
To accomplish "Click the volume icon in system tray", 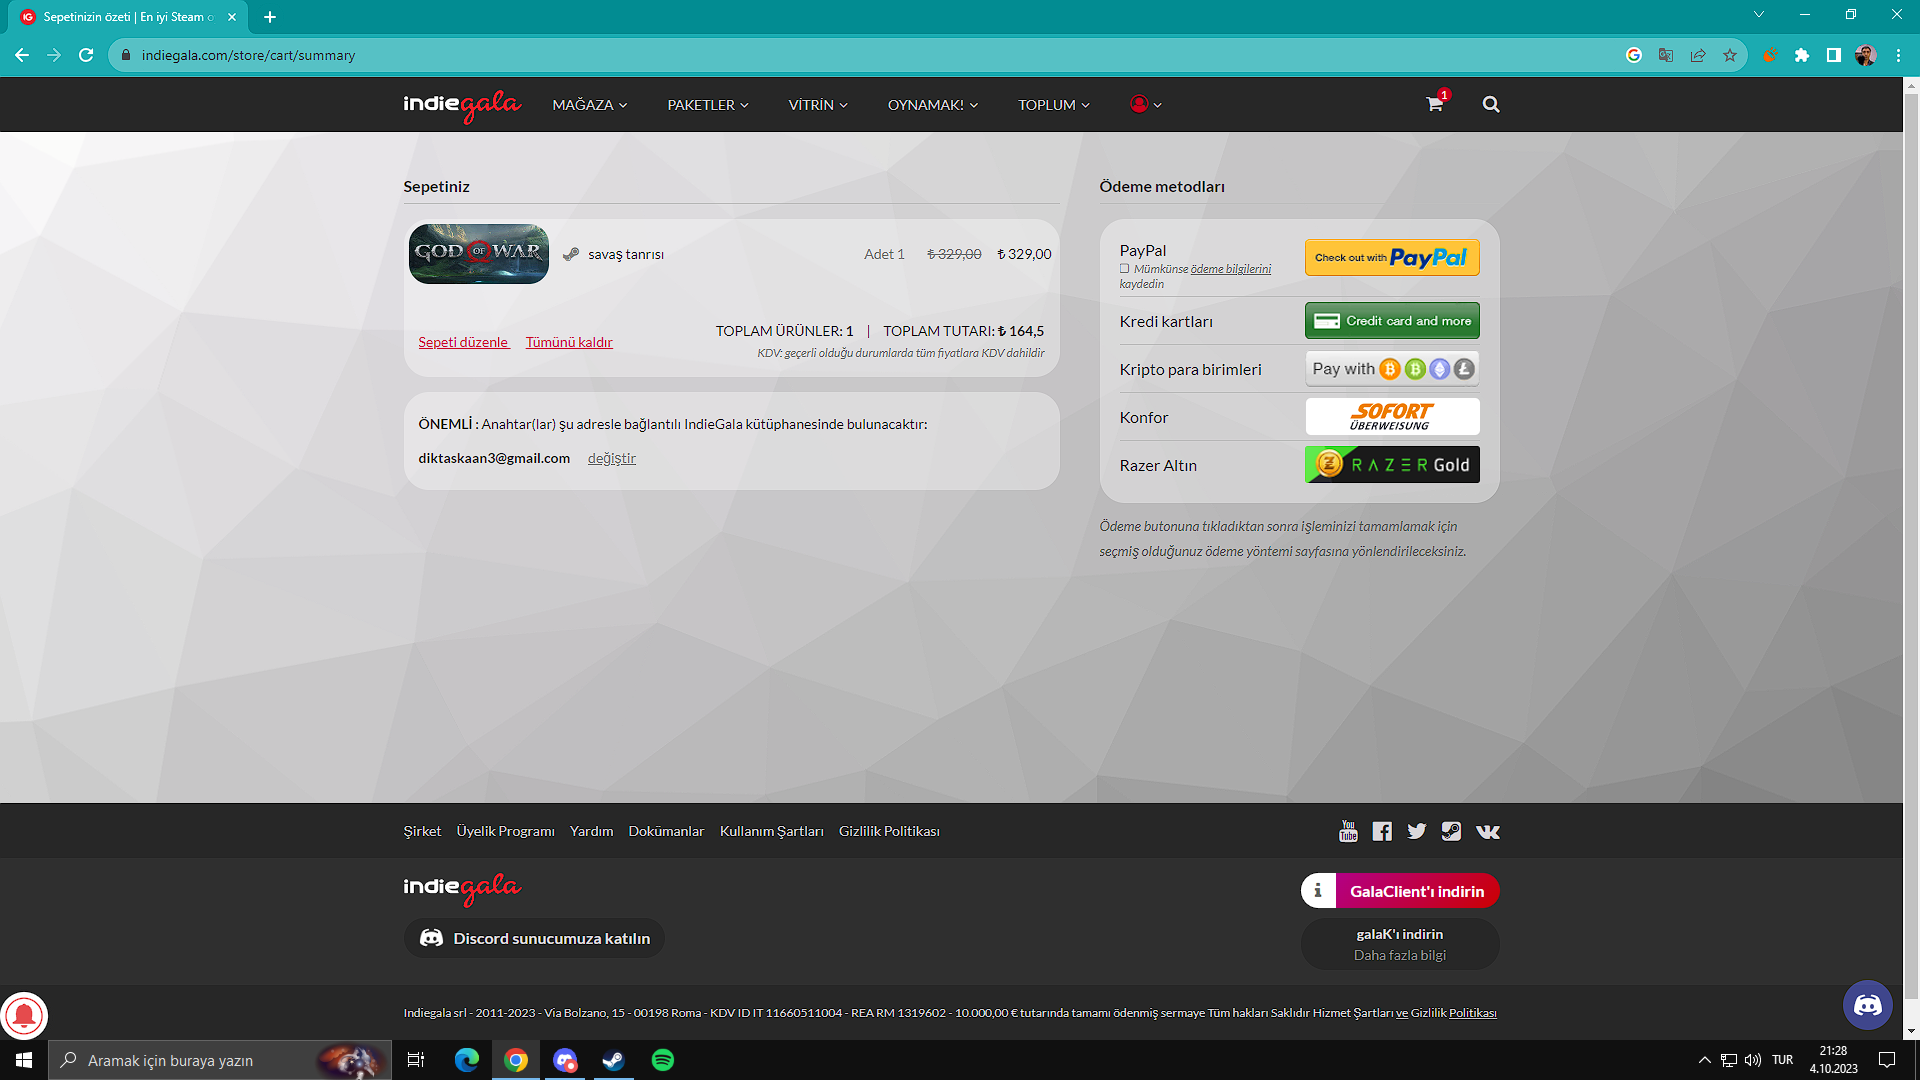I will [x=1753, y=1060].
